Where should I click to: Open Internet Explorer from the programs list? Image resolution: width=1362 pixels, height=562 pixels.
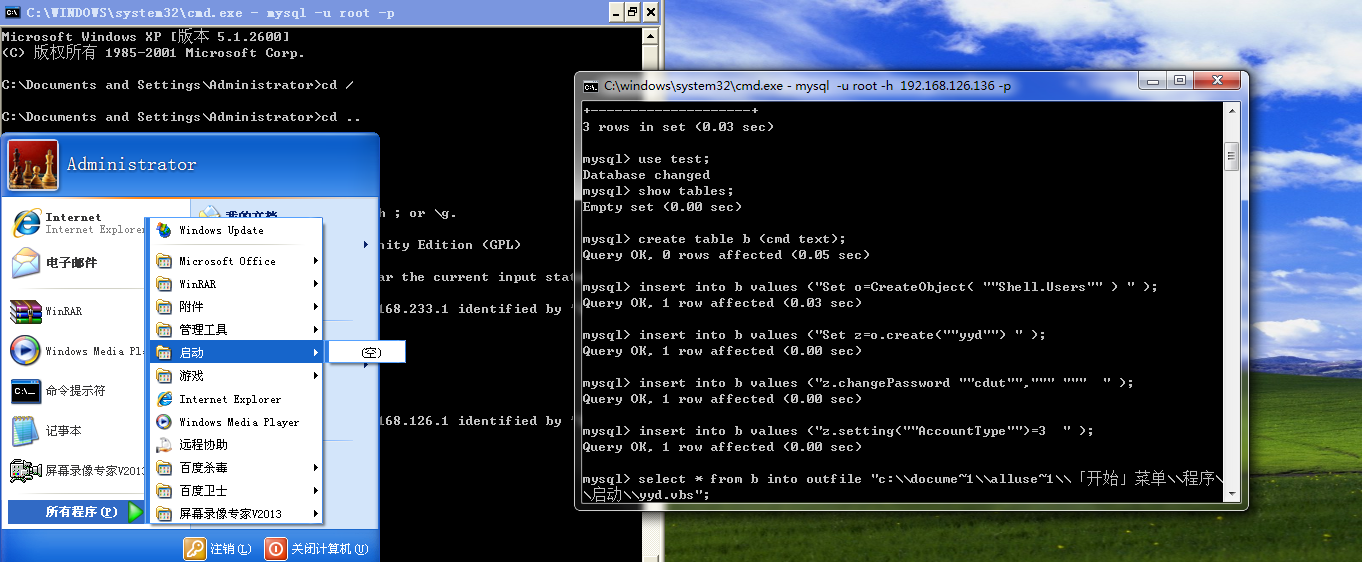coord(237,399)
